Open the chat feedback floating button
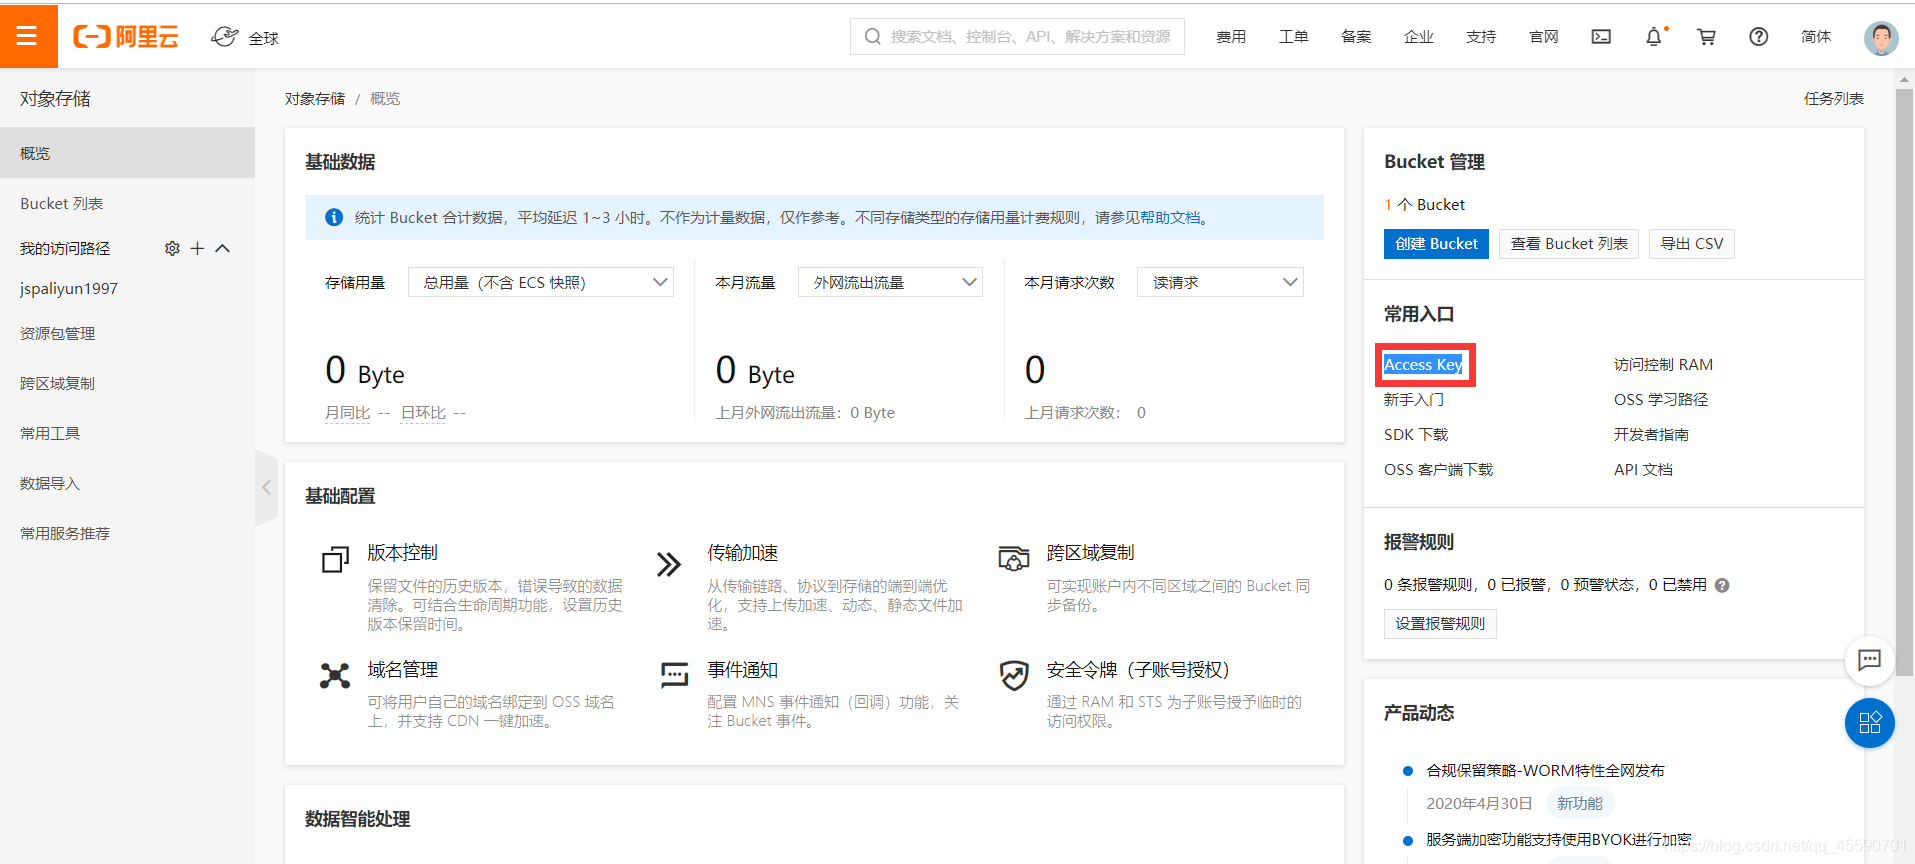This screenshot has height=864, width=1915. (x=1869, y=660)
